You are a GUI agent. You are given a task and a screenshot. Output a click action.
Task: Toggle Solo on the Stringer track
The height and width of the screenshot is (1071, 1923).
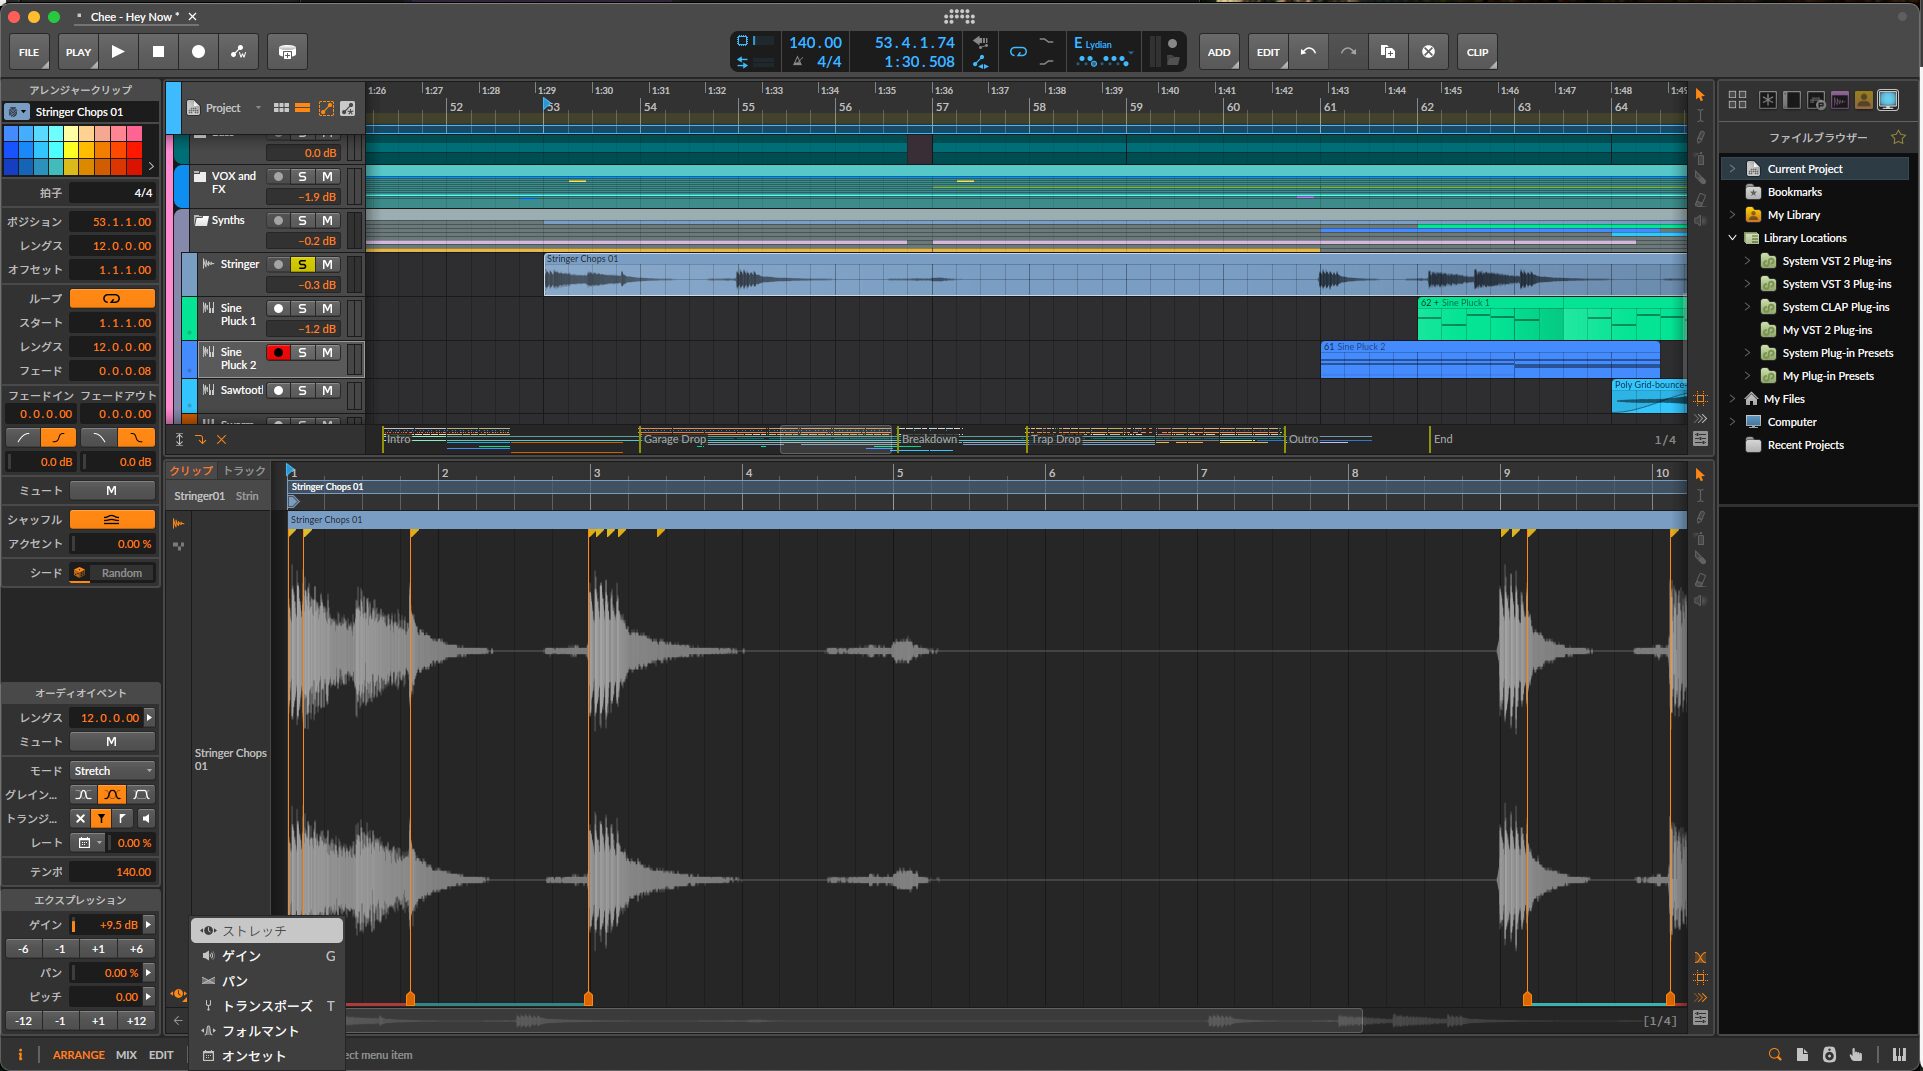tap(302, 264)
